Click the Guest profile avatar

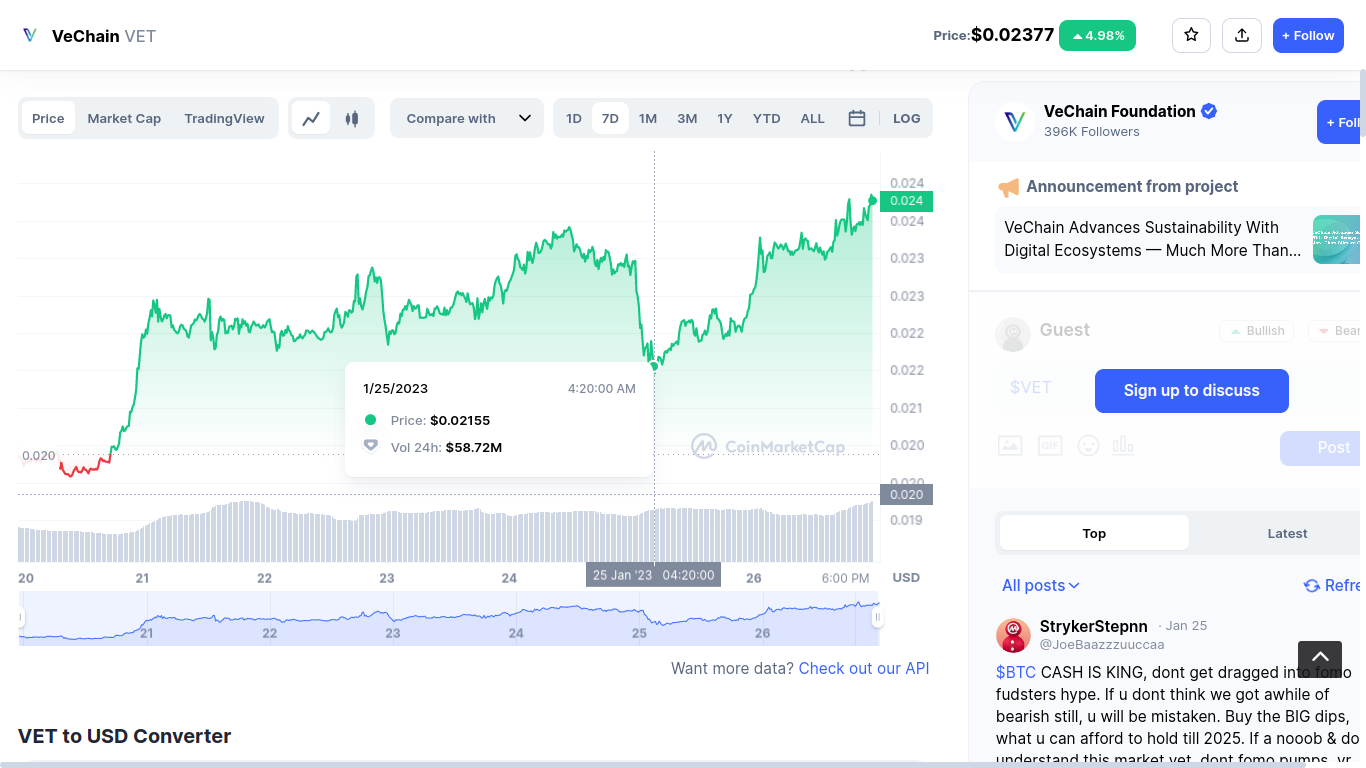tap(1013, 334)
